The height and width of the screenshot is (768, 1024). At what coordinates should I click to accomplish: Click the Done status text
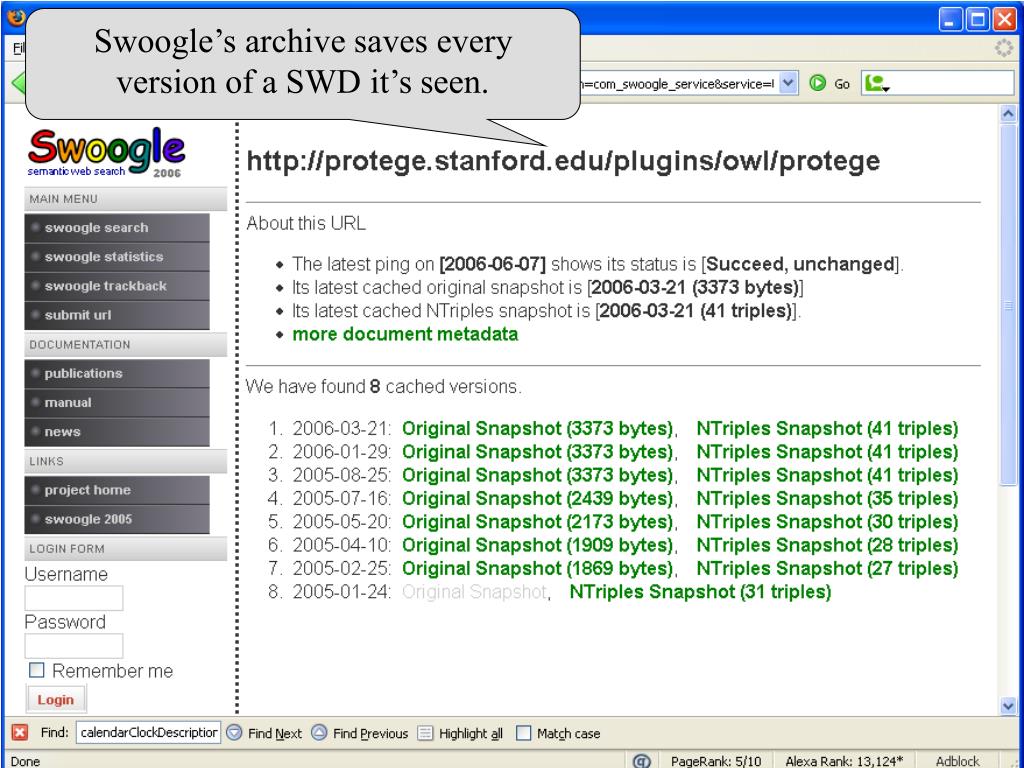(x=25, y=761)
